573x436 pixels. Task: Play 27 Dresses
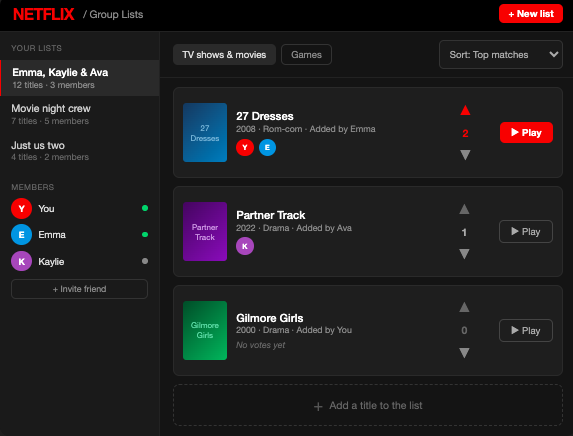coord(526,132)
